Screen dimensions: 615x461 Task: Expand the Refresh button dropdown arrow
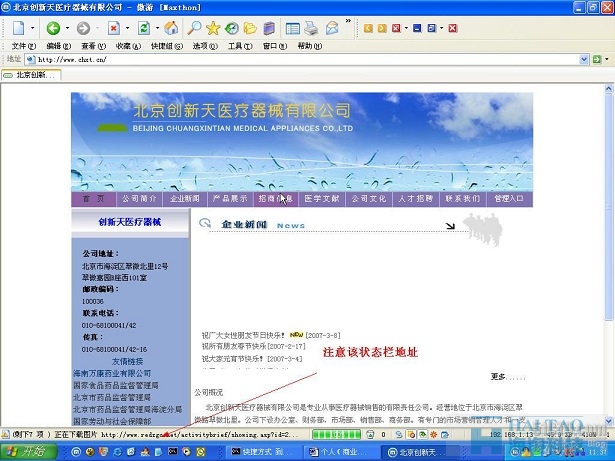click(x=157, y=28)
